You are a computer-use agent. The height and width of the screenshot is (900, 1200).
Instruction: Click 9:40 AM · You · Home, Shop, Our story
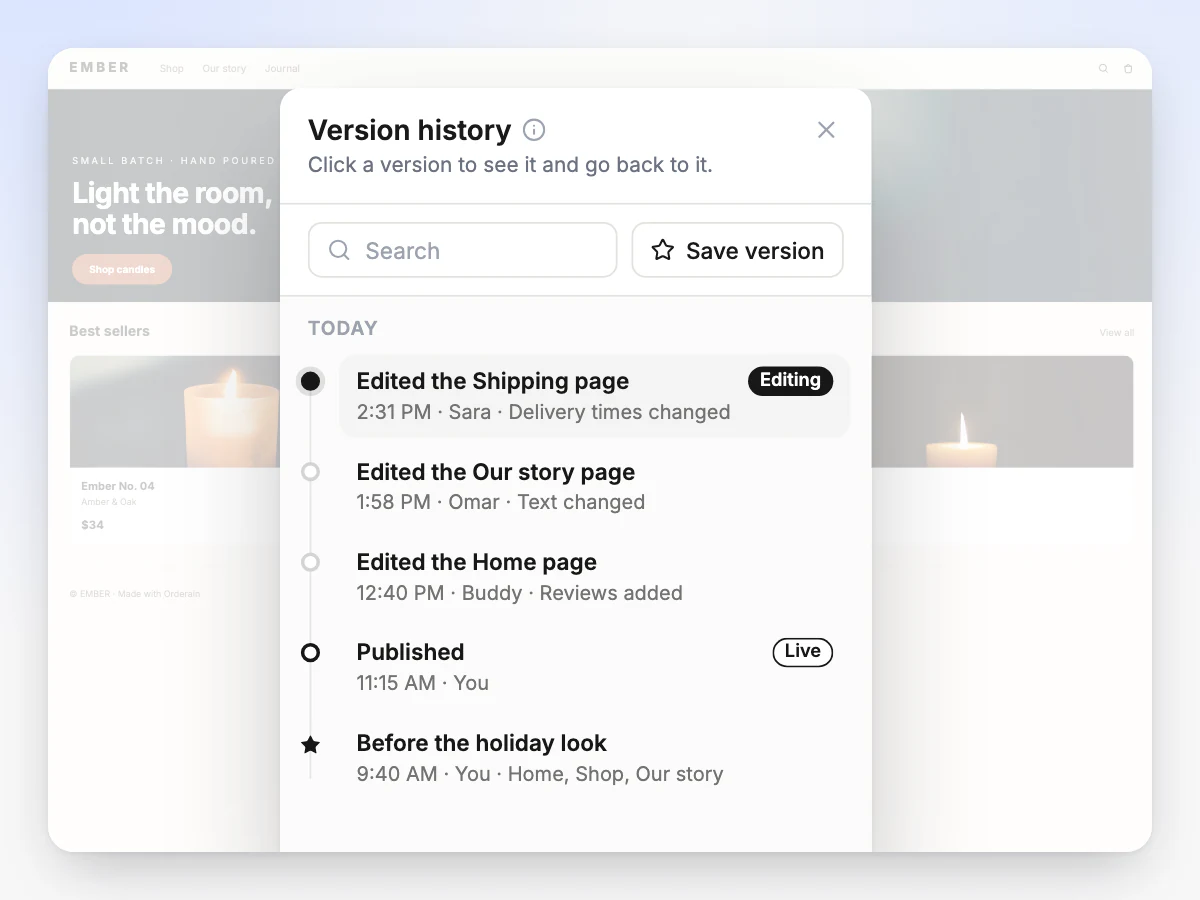(x=540, y=774)
